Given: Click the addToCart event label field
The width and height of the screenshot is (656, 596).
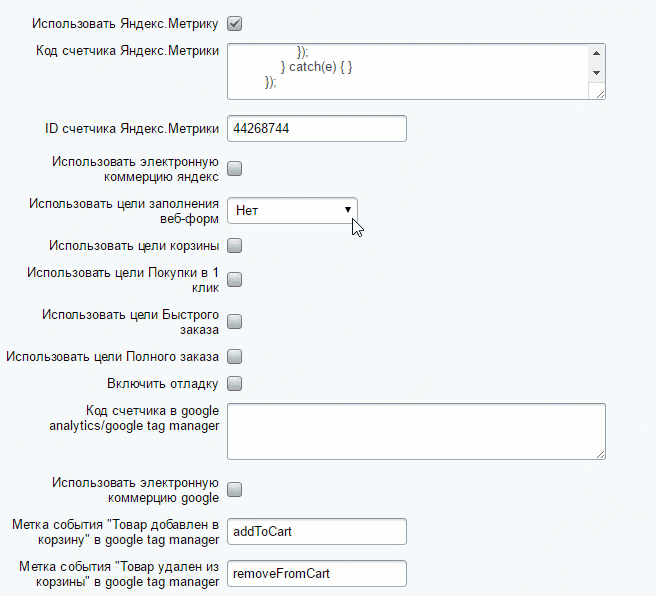Looking at the screenshot, I should [x=317, y=531].
